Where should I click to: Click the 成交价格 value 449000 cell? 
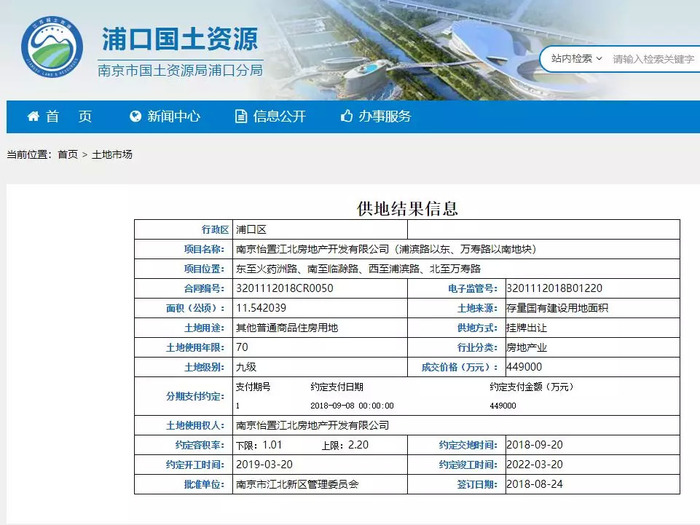[x=592, y=367]
